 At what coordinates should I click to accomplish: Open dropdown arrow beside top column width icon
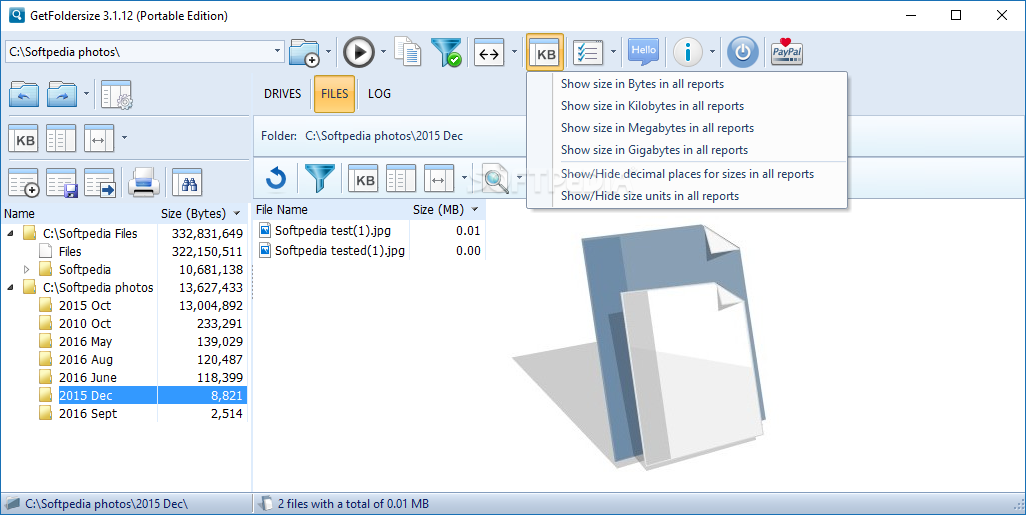coord(514,52)
